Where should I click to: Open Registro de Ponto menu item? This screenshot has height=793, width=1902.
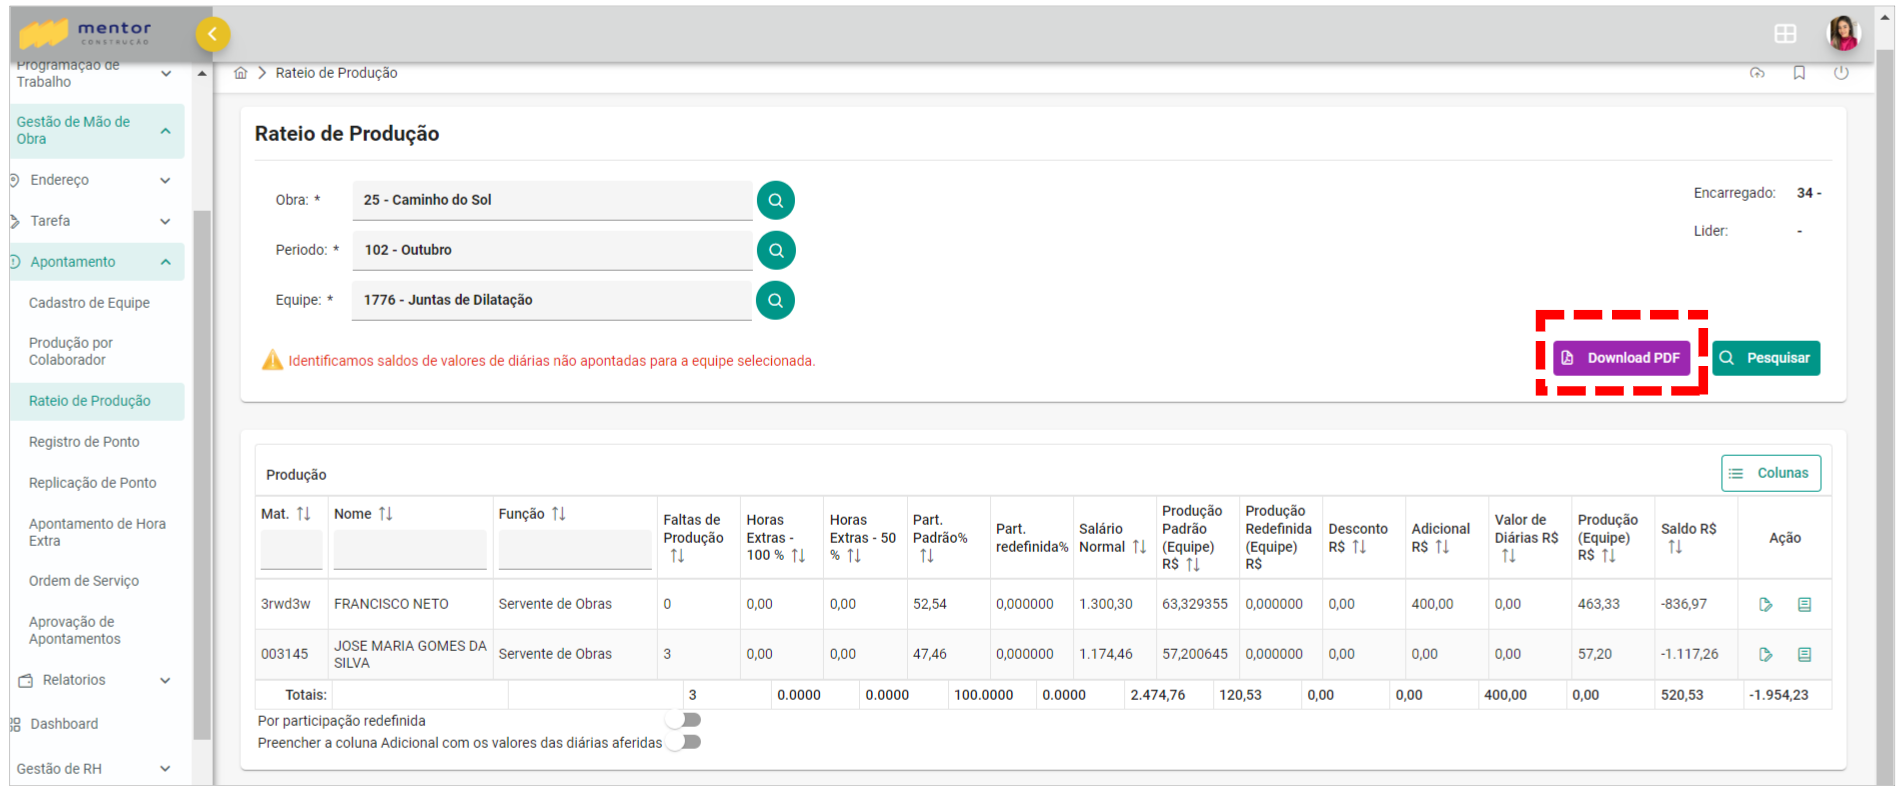pos(84,442)
